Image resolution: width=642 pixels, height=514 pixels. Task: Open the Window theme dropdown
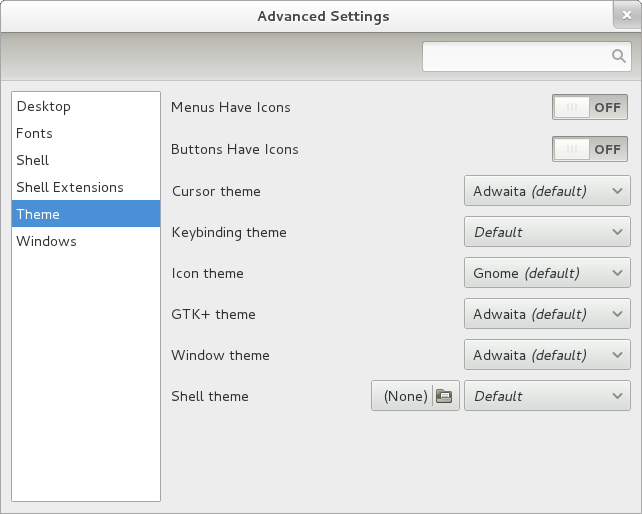tap(547, 355)
